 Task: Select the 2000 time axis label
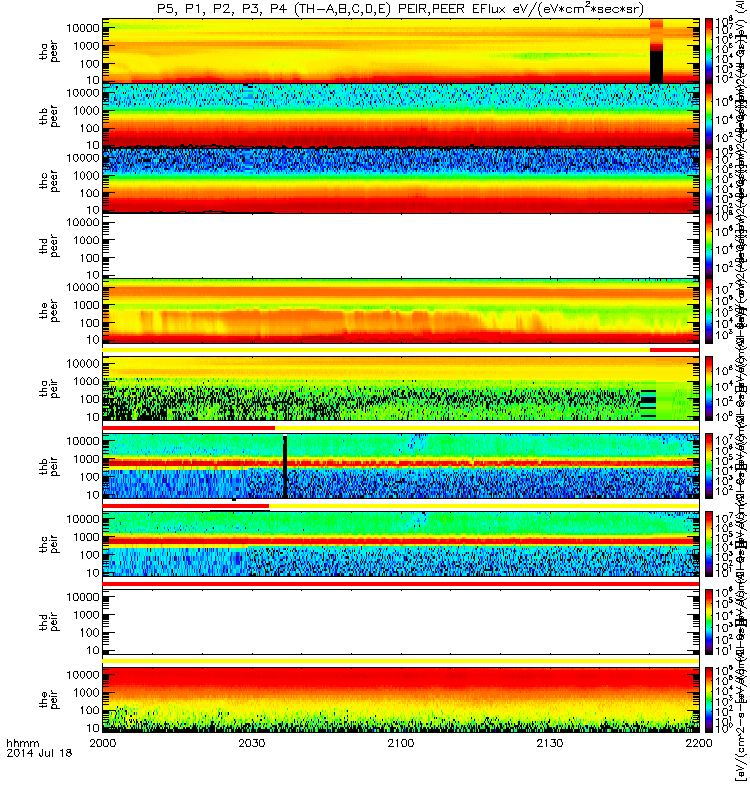point(103,743)
